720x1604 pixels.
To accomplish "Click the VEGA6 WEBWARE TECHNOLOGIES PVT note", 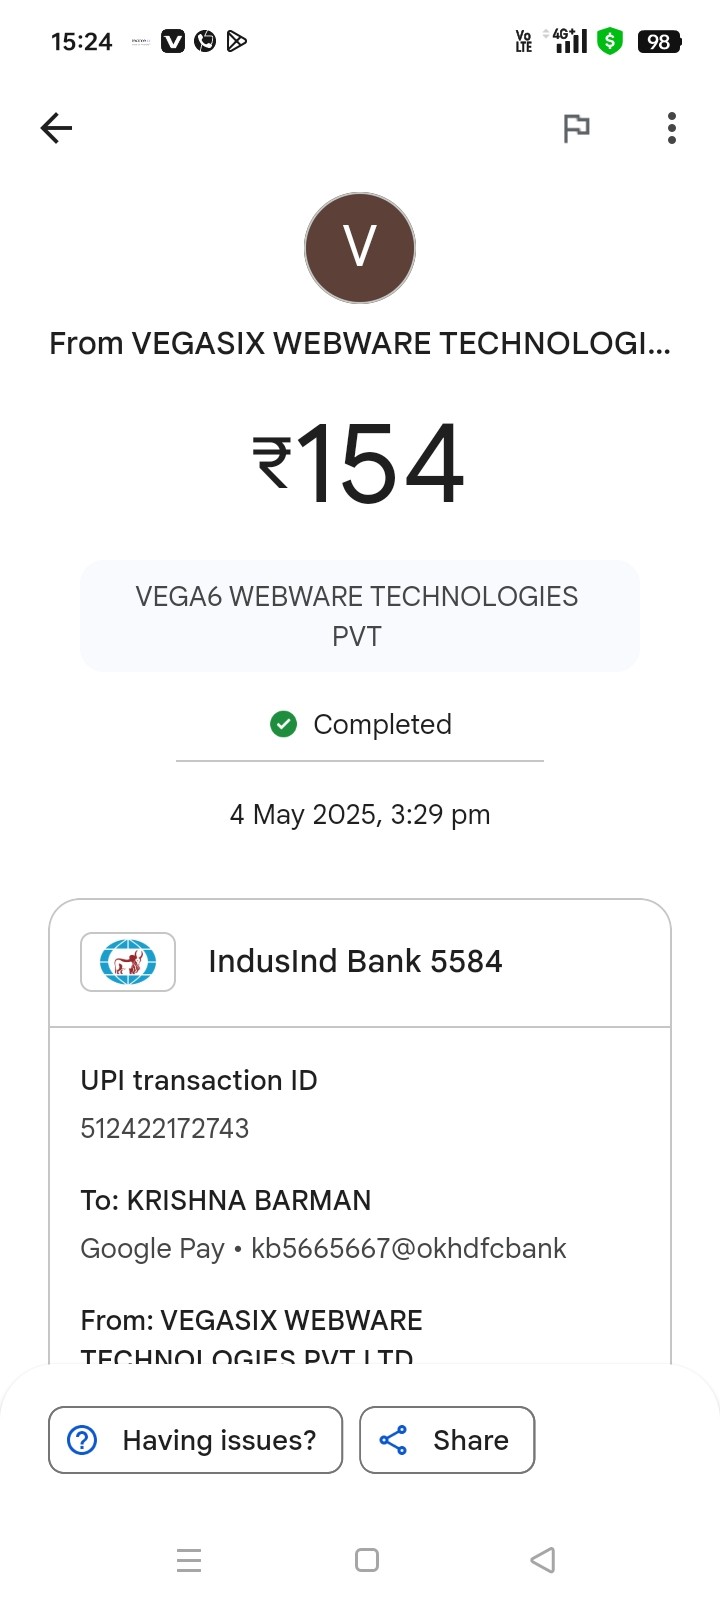I will tap(359, 616).
